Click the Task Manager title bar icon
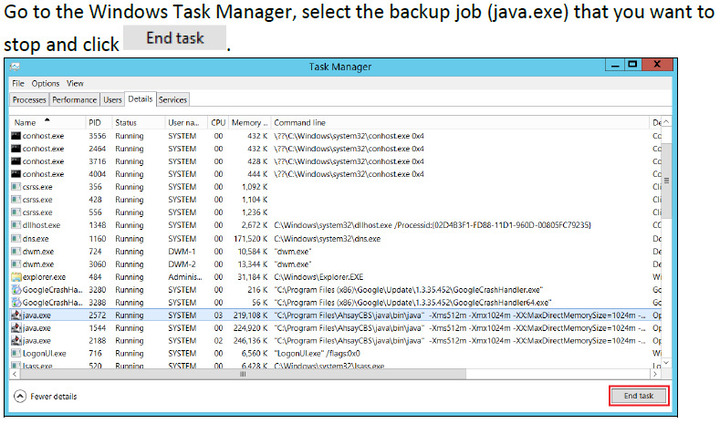720x424 pixels. 15,66
